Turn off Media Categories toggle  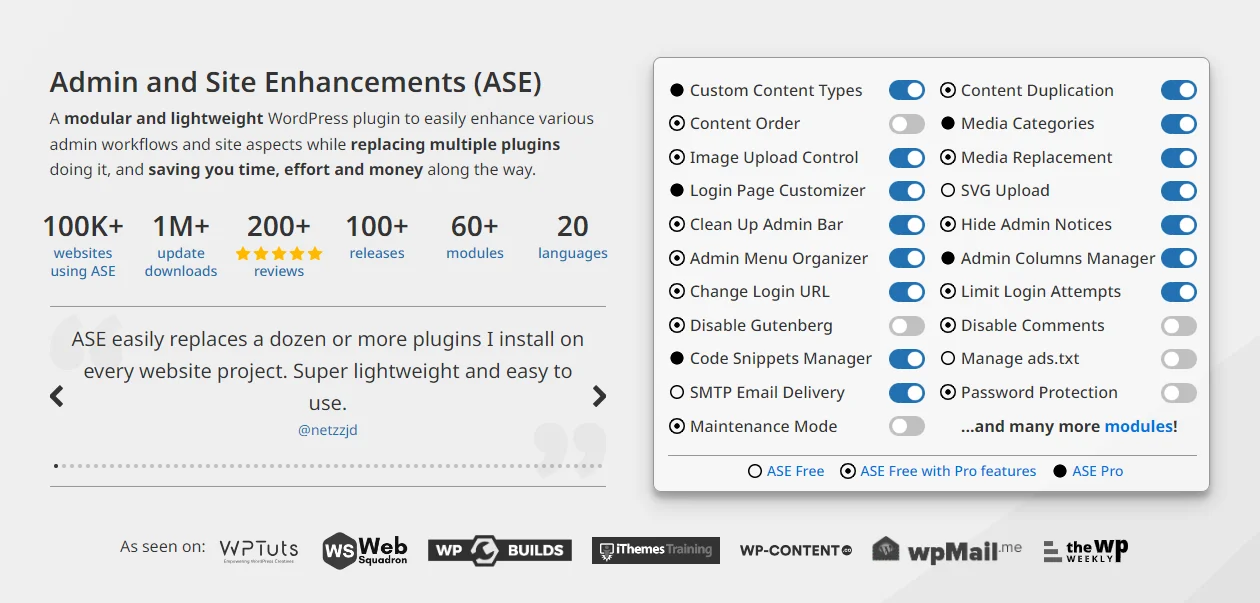[x=1179, y=124]
